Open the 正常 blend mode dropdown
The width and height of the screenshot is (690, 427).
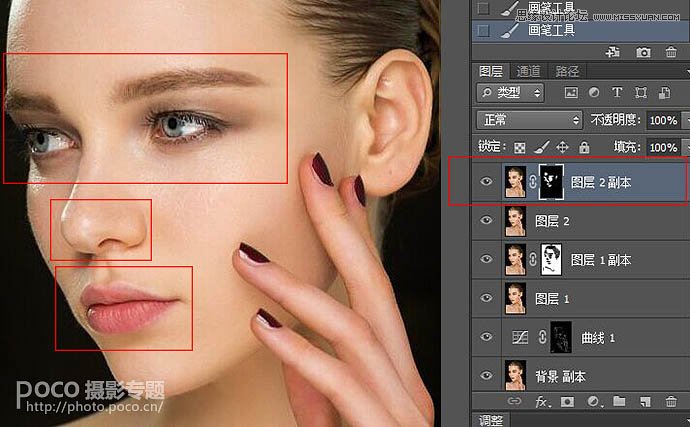coord(529,120)
